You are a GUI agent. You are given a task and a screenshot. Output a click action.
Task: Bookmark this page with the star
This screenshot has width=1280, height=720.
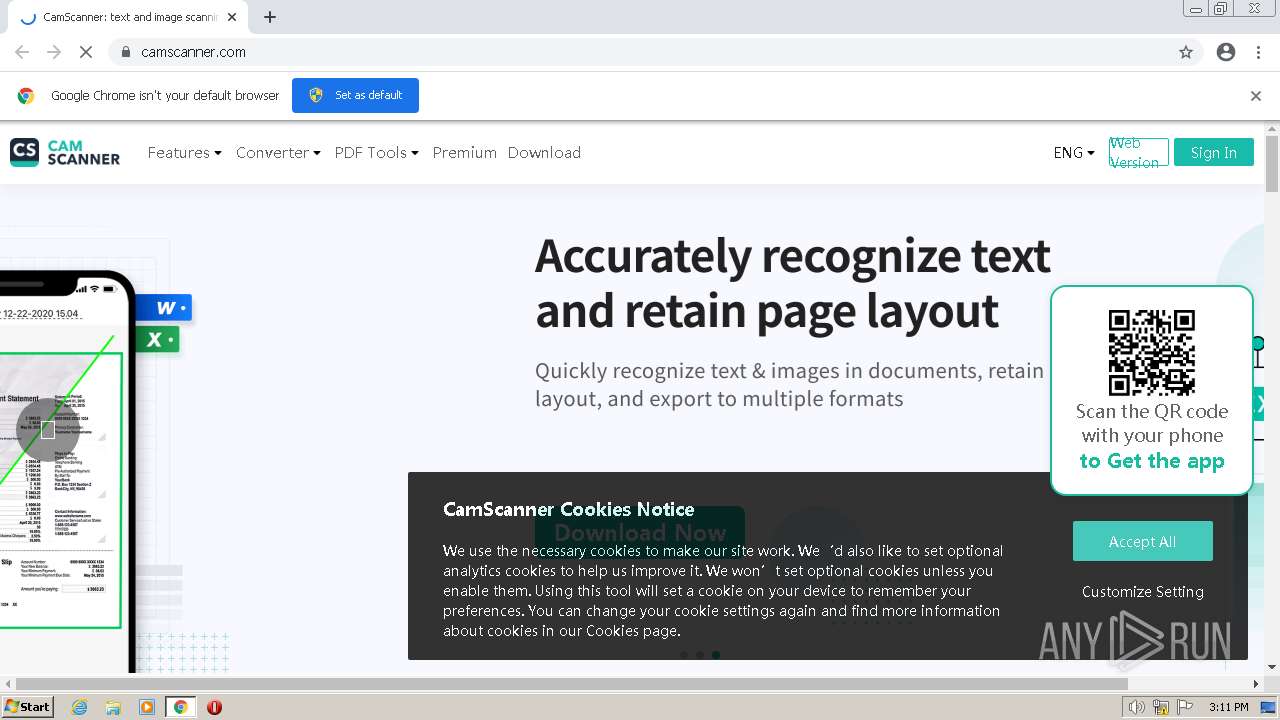(1186, 52)
